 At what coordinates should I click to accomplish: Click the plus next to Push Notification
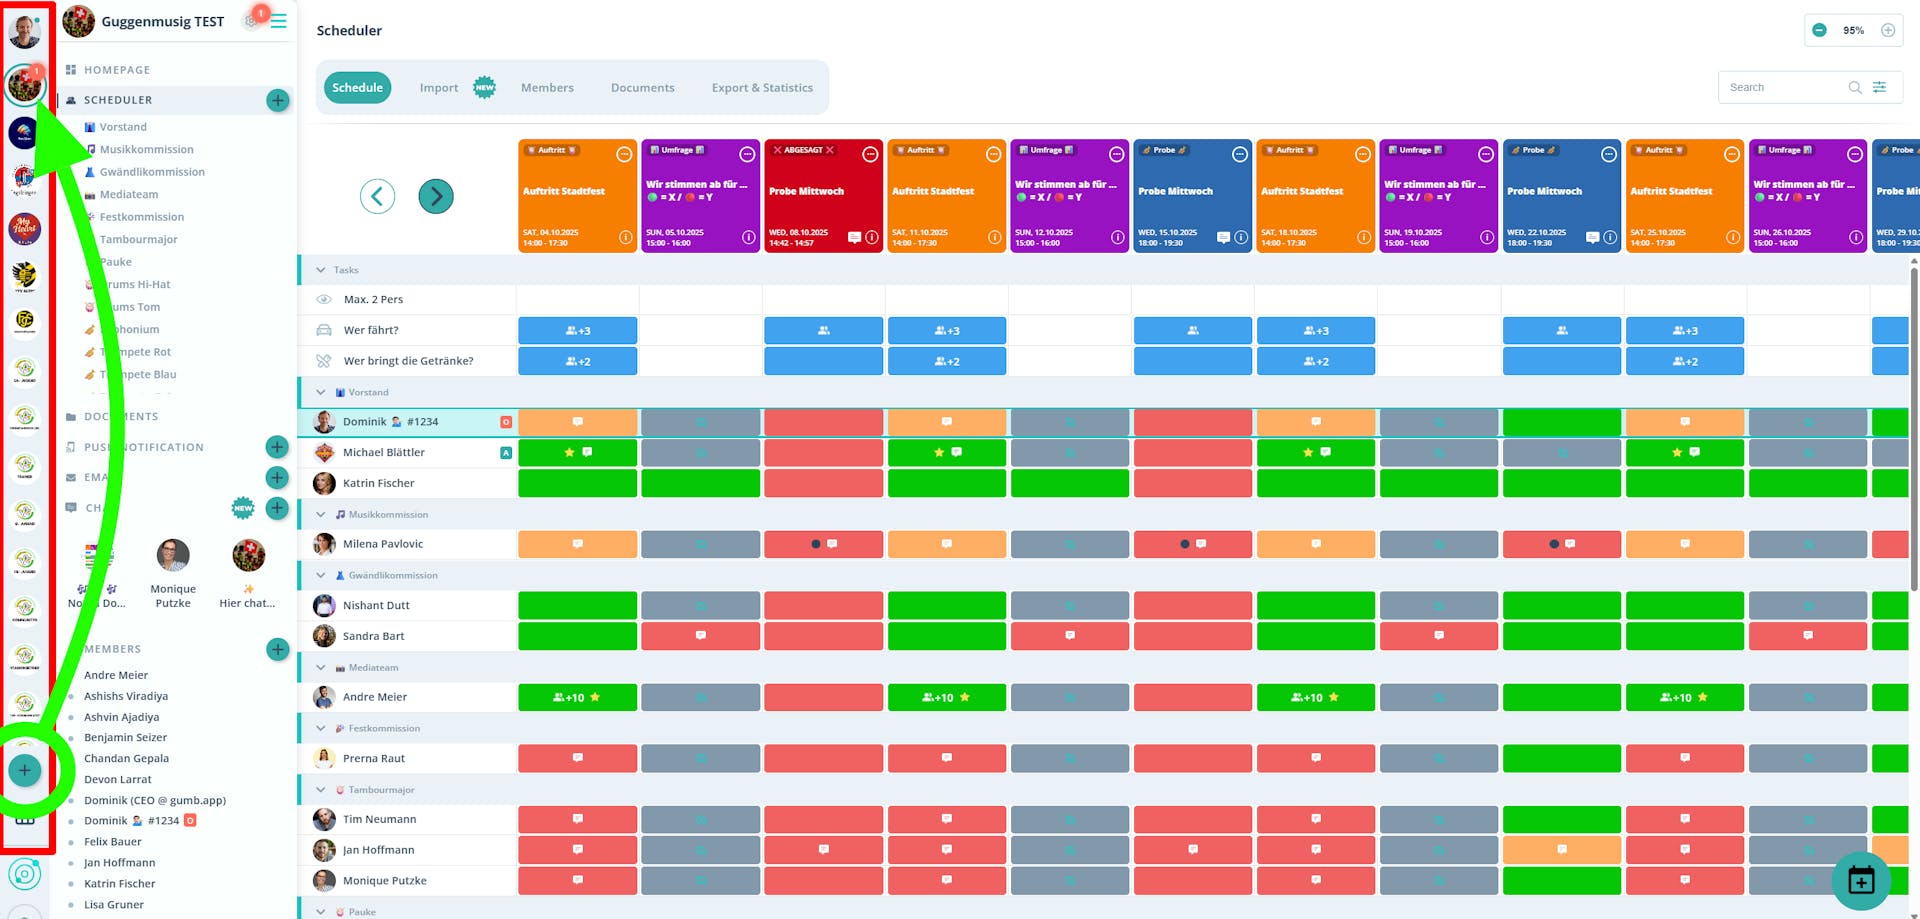click(278, 447)
